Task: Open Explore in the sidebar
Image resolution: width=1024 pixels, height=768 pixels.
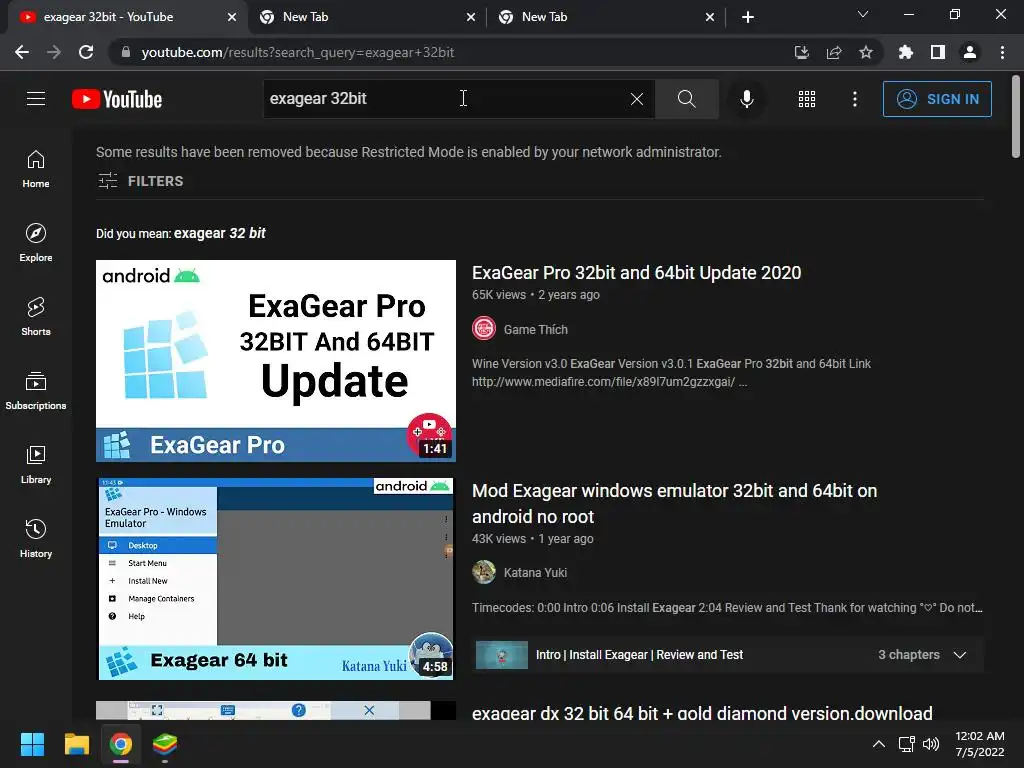Action: (36, 242)
